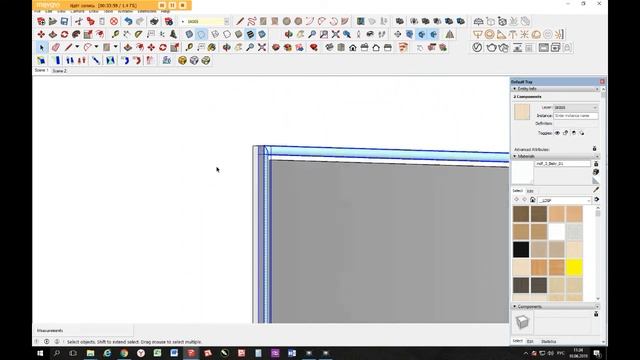640x360 pixels.
Task: Select the pink Eraser tool
Action: [x=56, y=48]
